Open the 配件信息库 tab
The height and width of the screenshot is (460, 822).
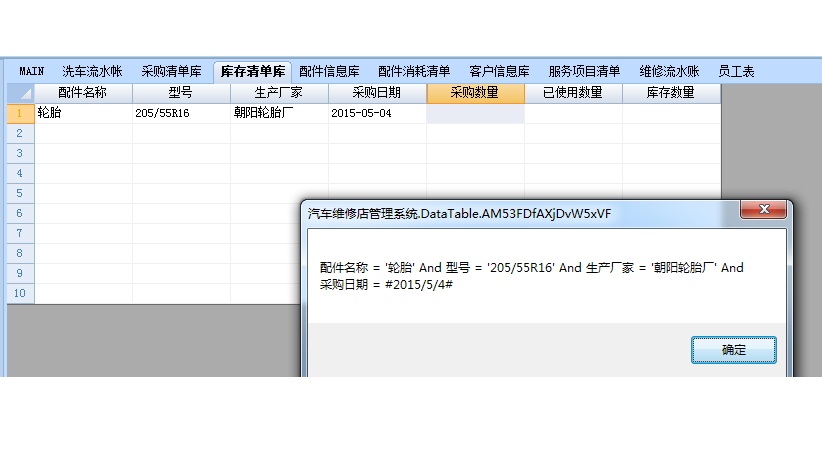click(x=329, y=71)
